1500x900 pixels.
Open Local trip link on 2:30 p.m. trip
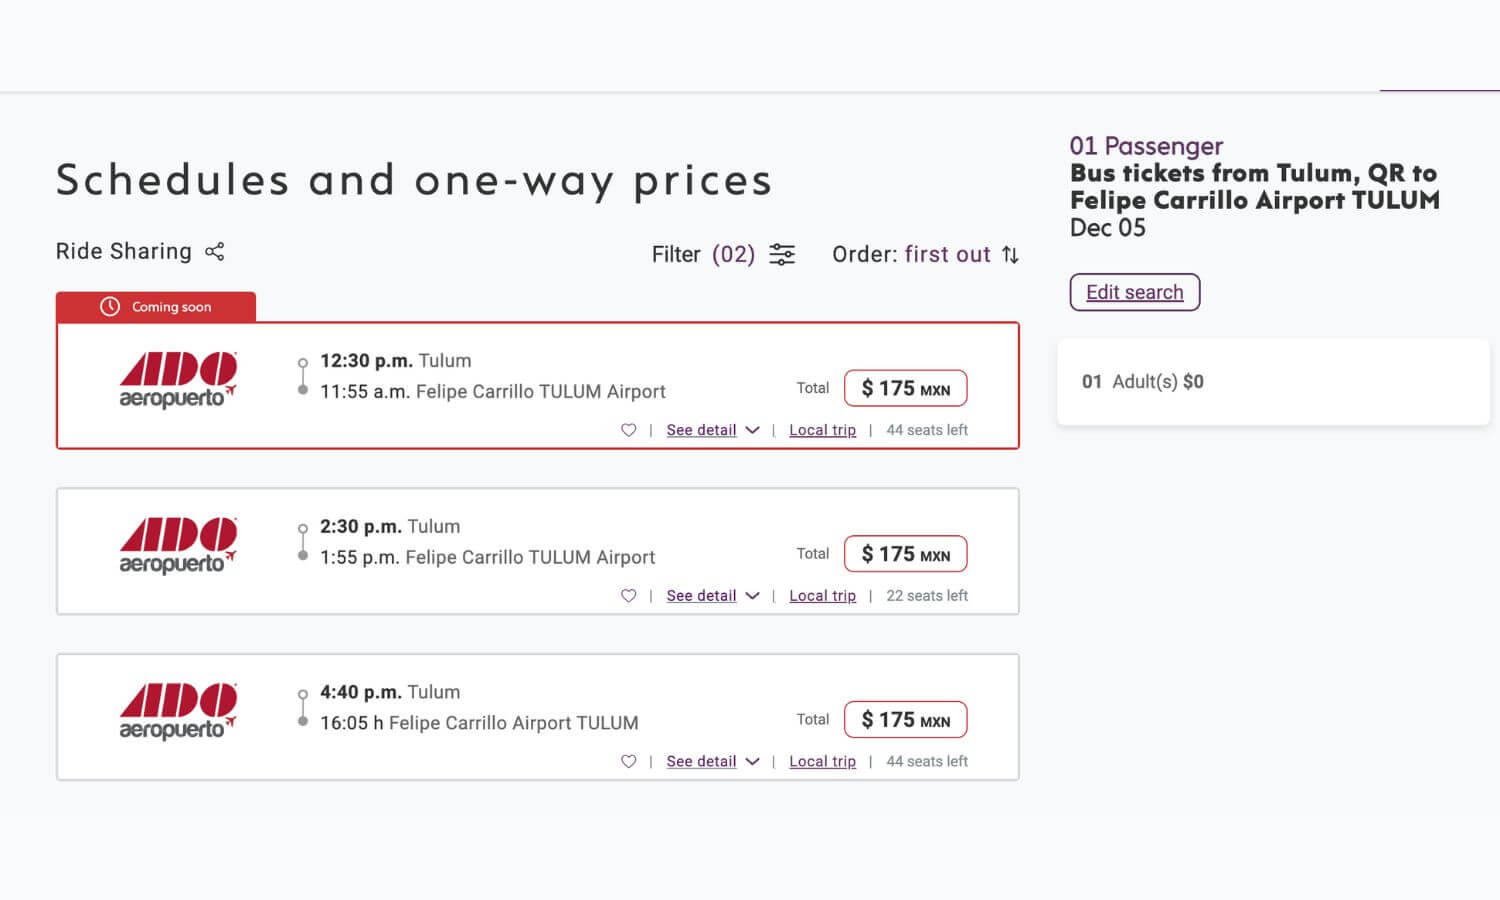(822, 596)
